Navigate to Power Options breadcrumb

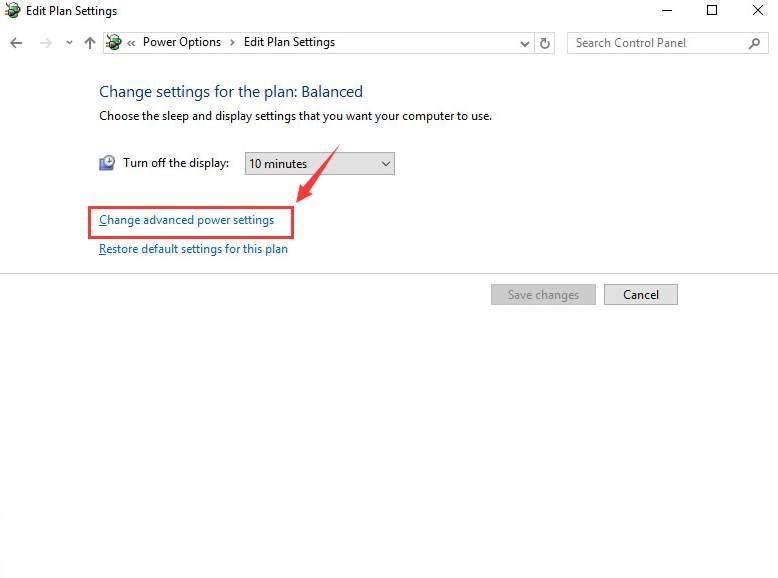(181, 43)
